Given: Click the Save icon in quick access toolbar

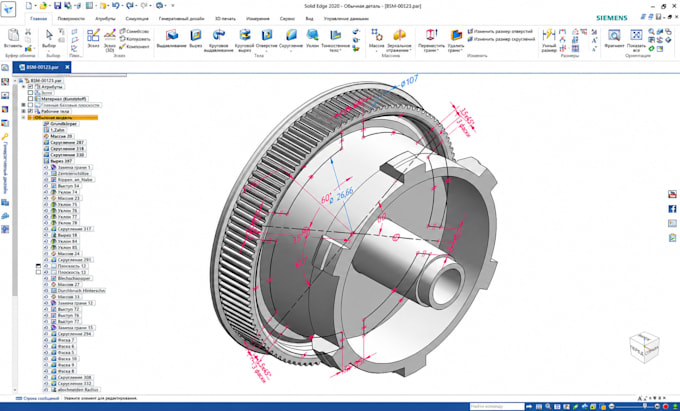Looking at the screenshot, I should tap(57, 6).
